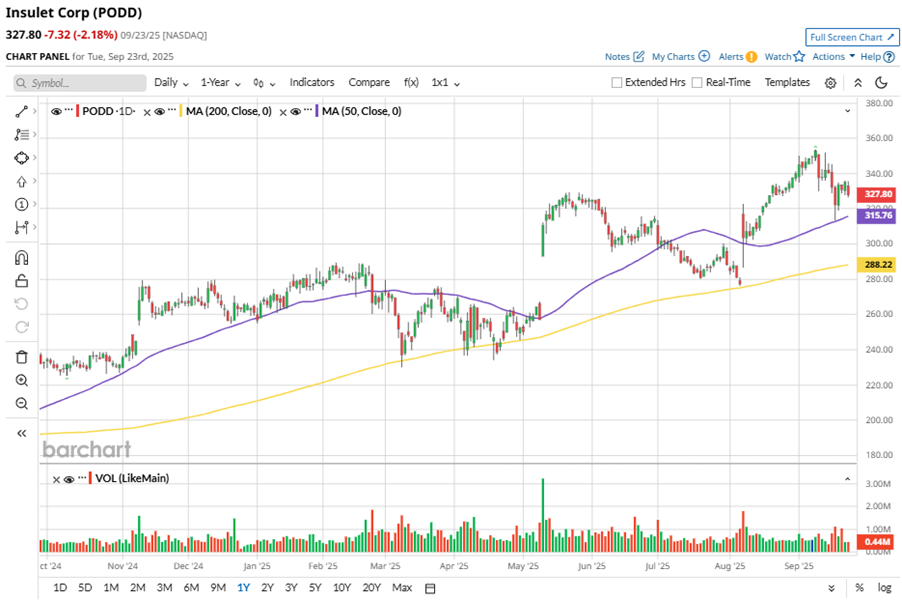Remove the MA (50, Close, 0) indicator
Image resolution: width=902 pixels, height=600 pixels.
click(282, 113)
